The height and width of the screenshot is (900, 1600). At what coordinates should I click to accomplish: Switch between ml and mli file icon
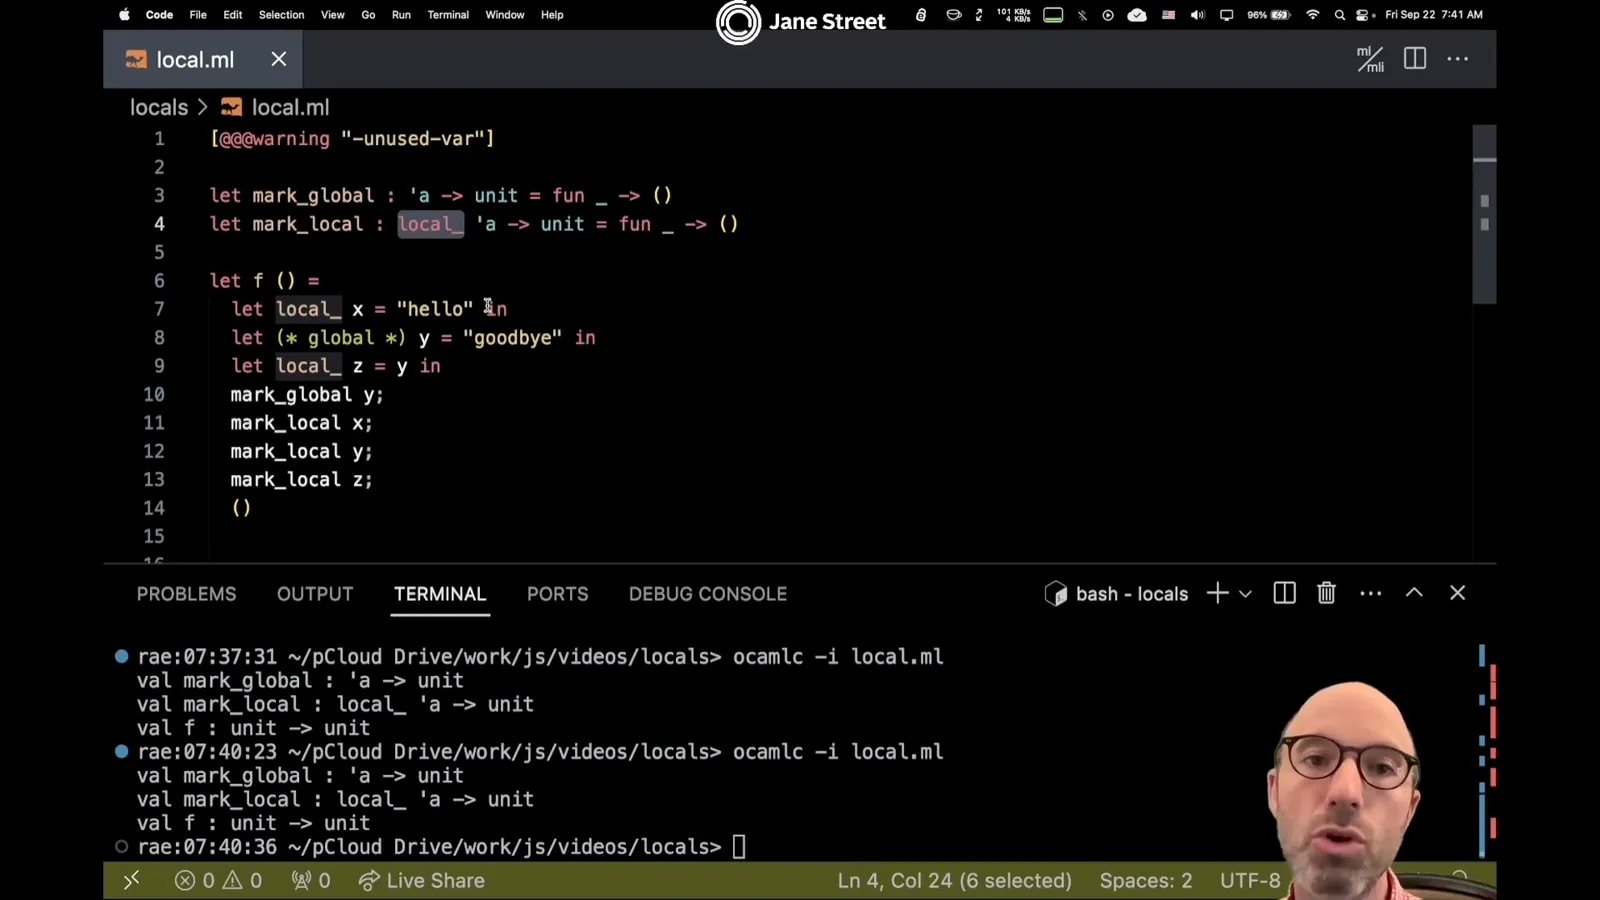click(x=1370, y=59)
